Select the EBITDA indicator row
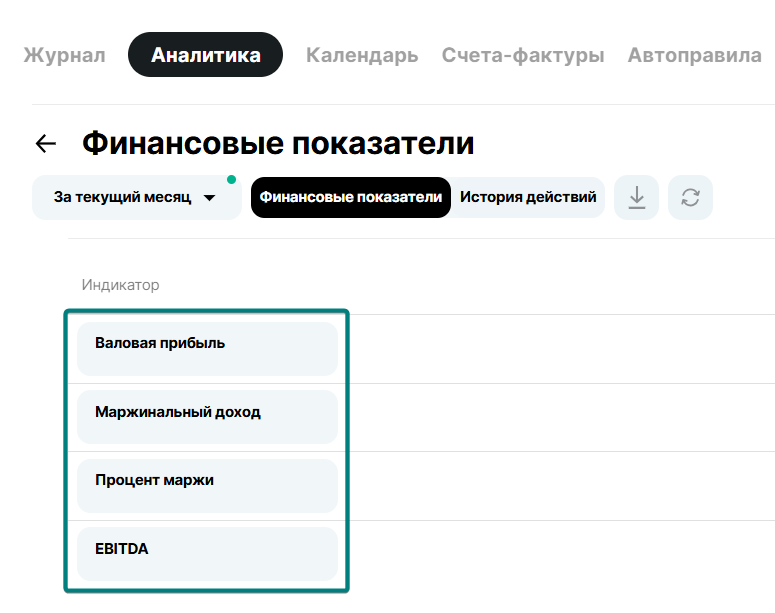775x613 pixels. (x=207, y=553)
